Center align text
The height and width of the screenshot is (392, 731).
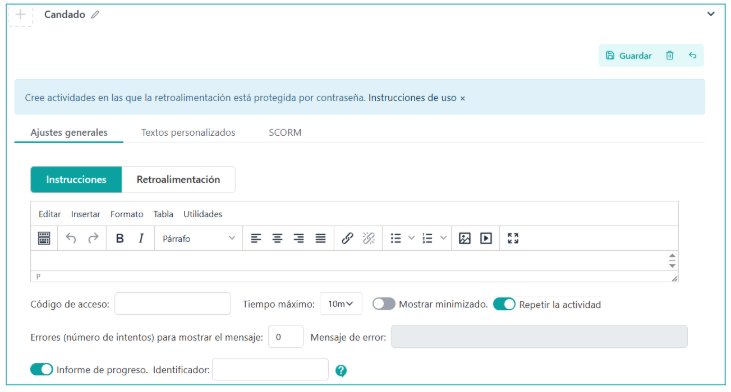[x=277, y=238]
